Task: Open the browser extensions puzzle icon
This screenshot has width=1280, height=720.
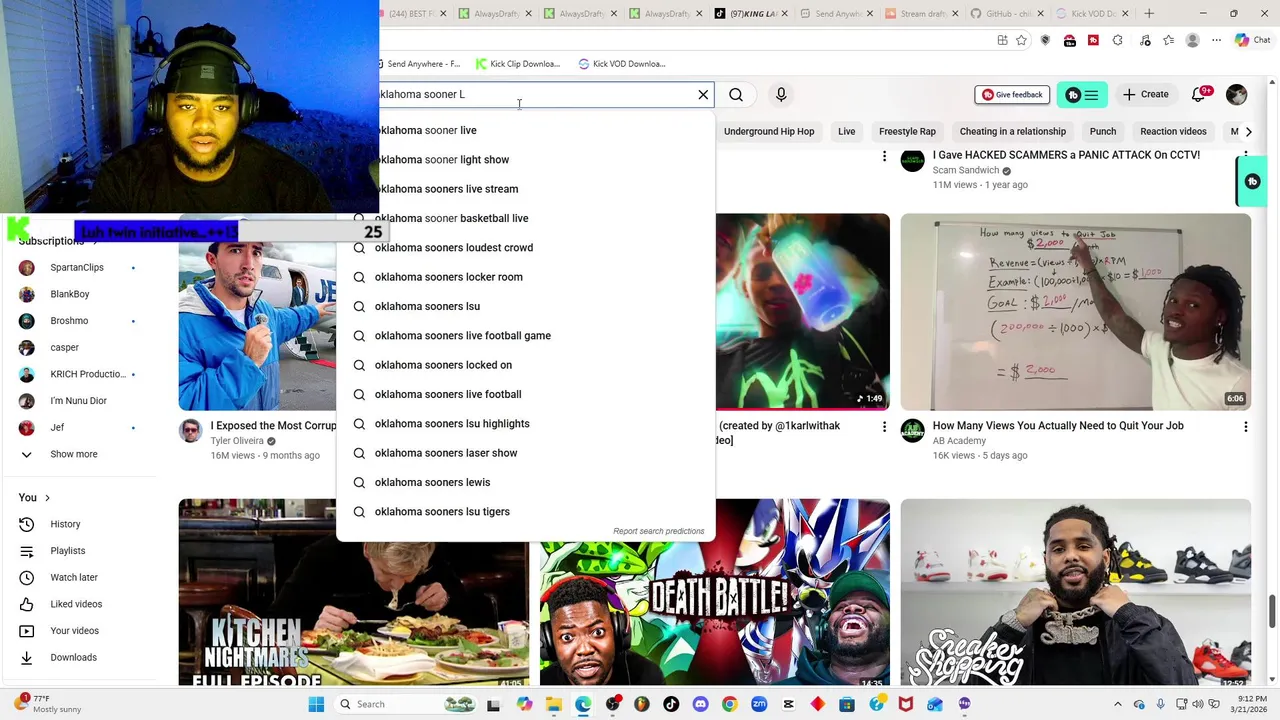Action: [x=1117, y=40]
